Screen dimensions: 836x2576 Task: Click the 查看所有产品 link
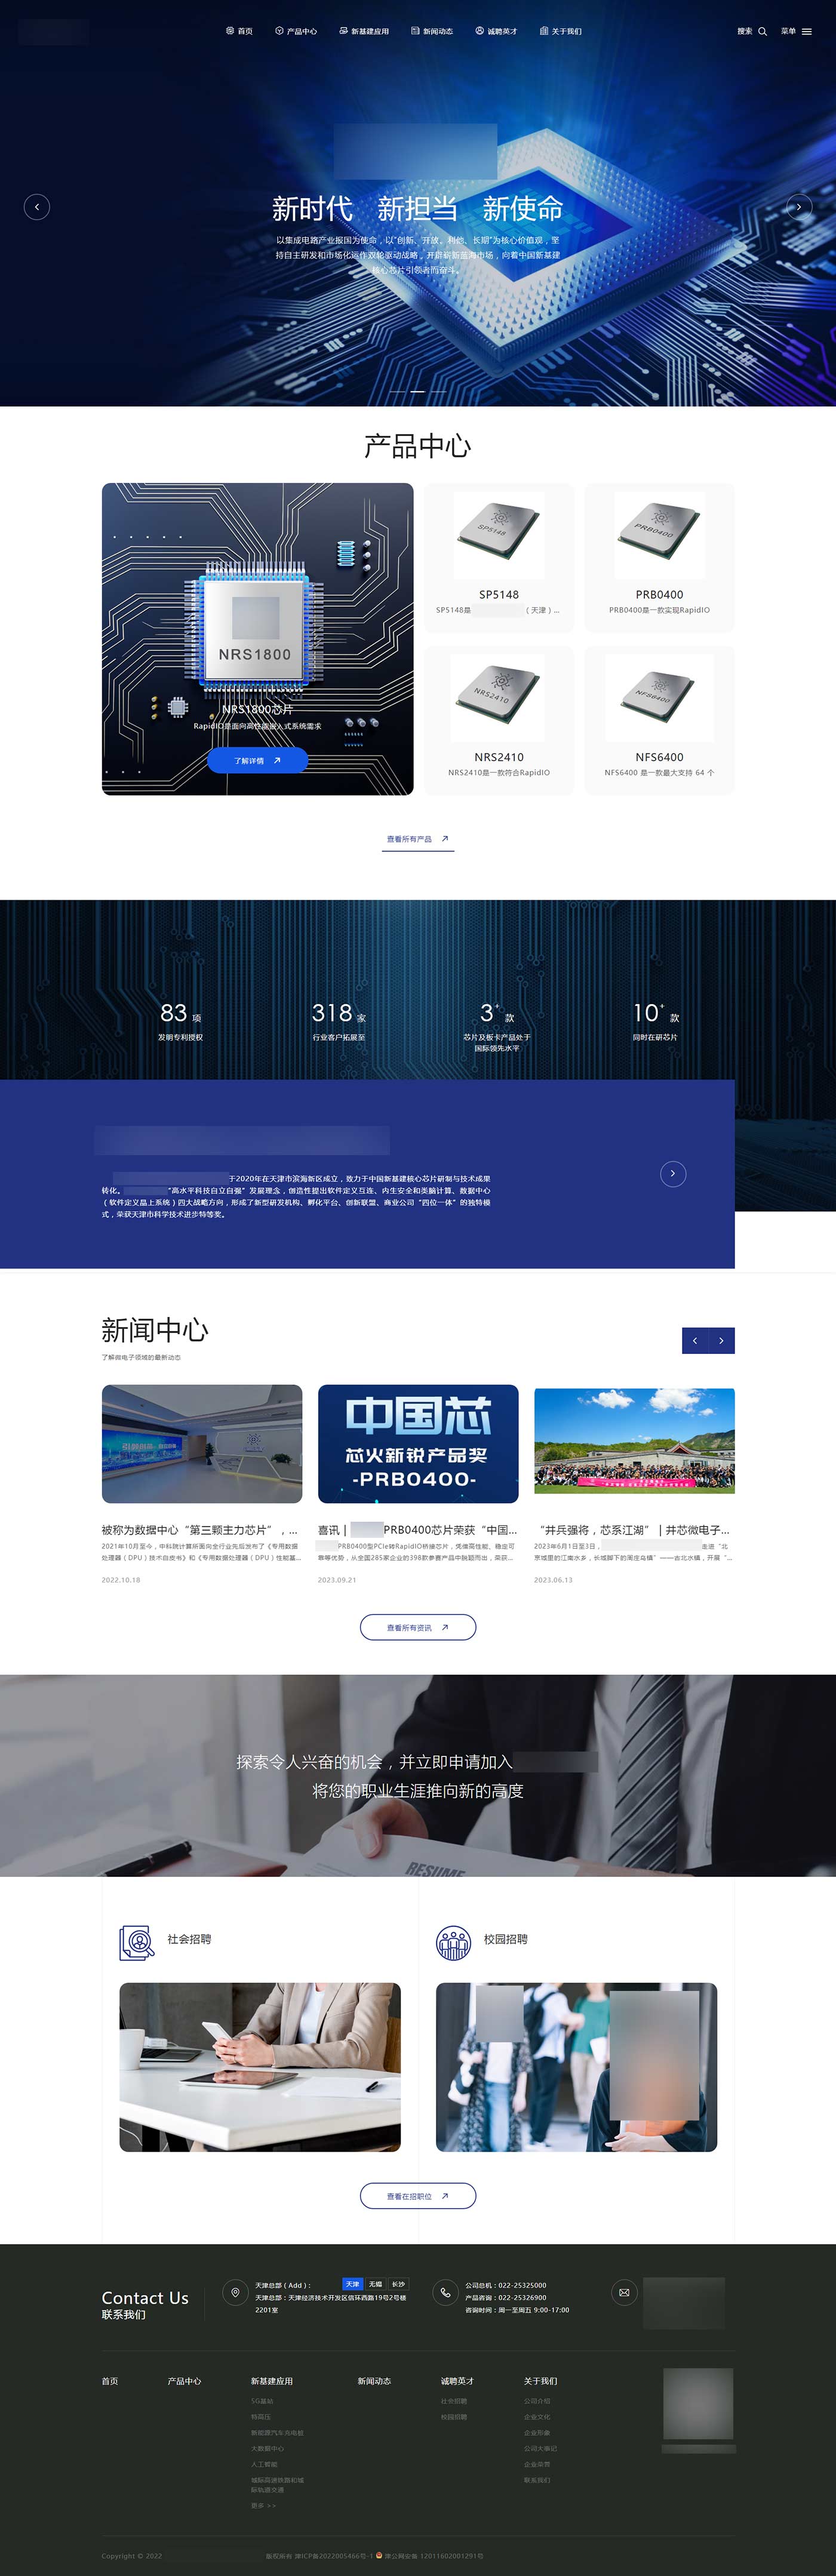[418, 839]
